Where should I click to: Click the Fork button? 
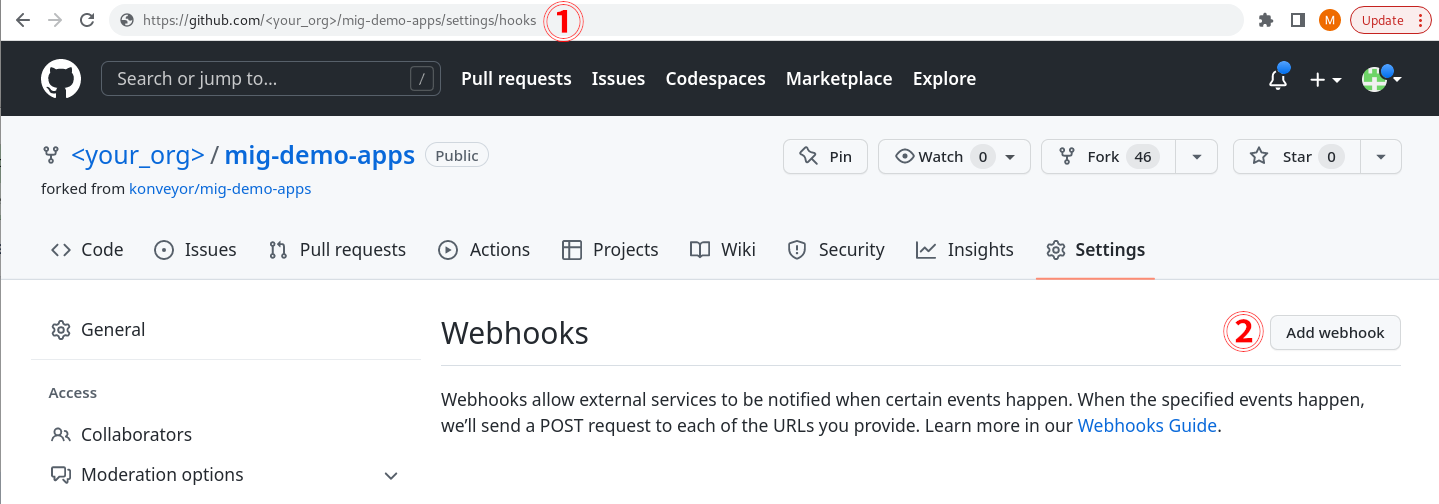[x=1107, y=157]
